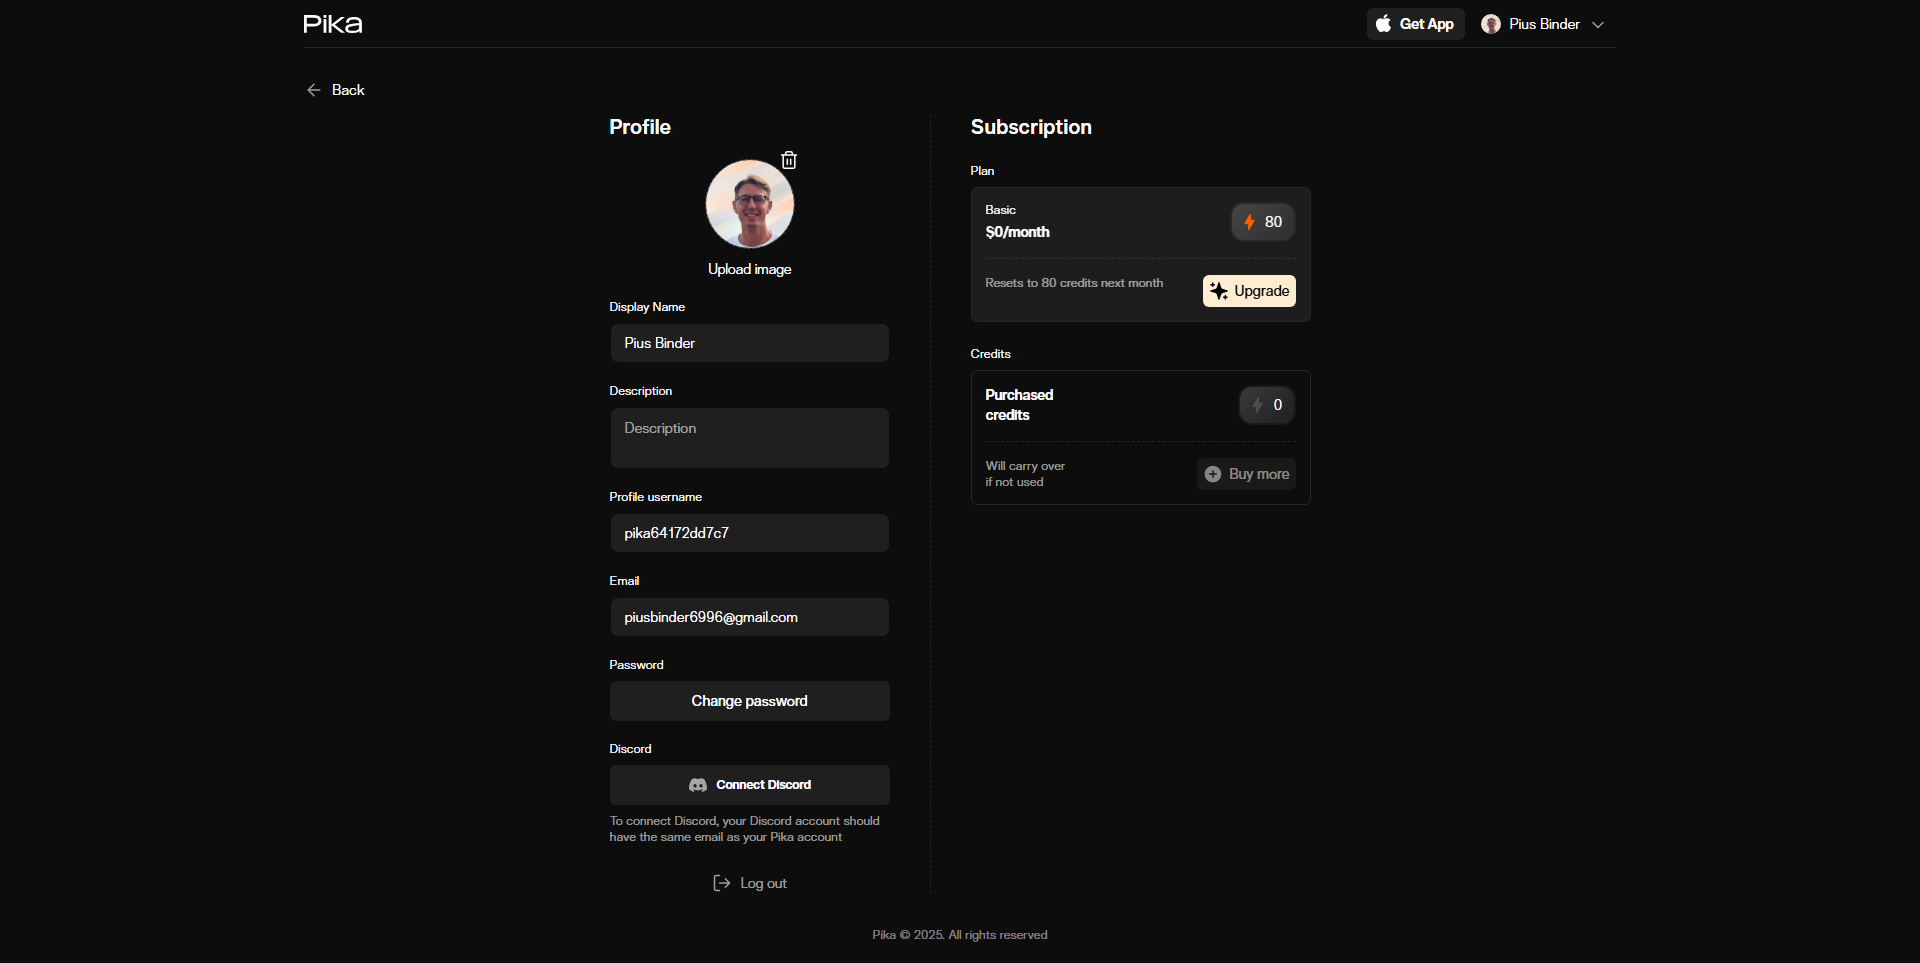Click the large profile picture thumbnail

click(749, 204)
